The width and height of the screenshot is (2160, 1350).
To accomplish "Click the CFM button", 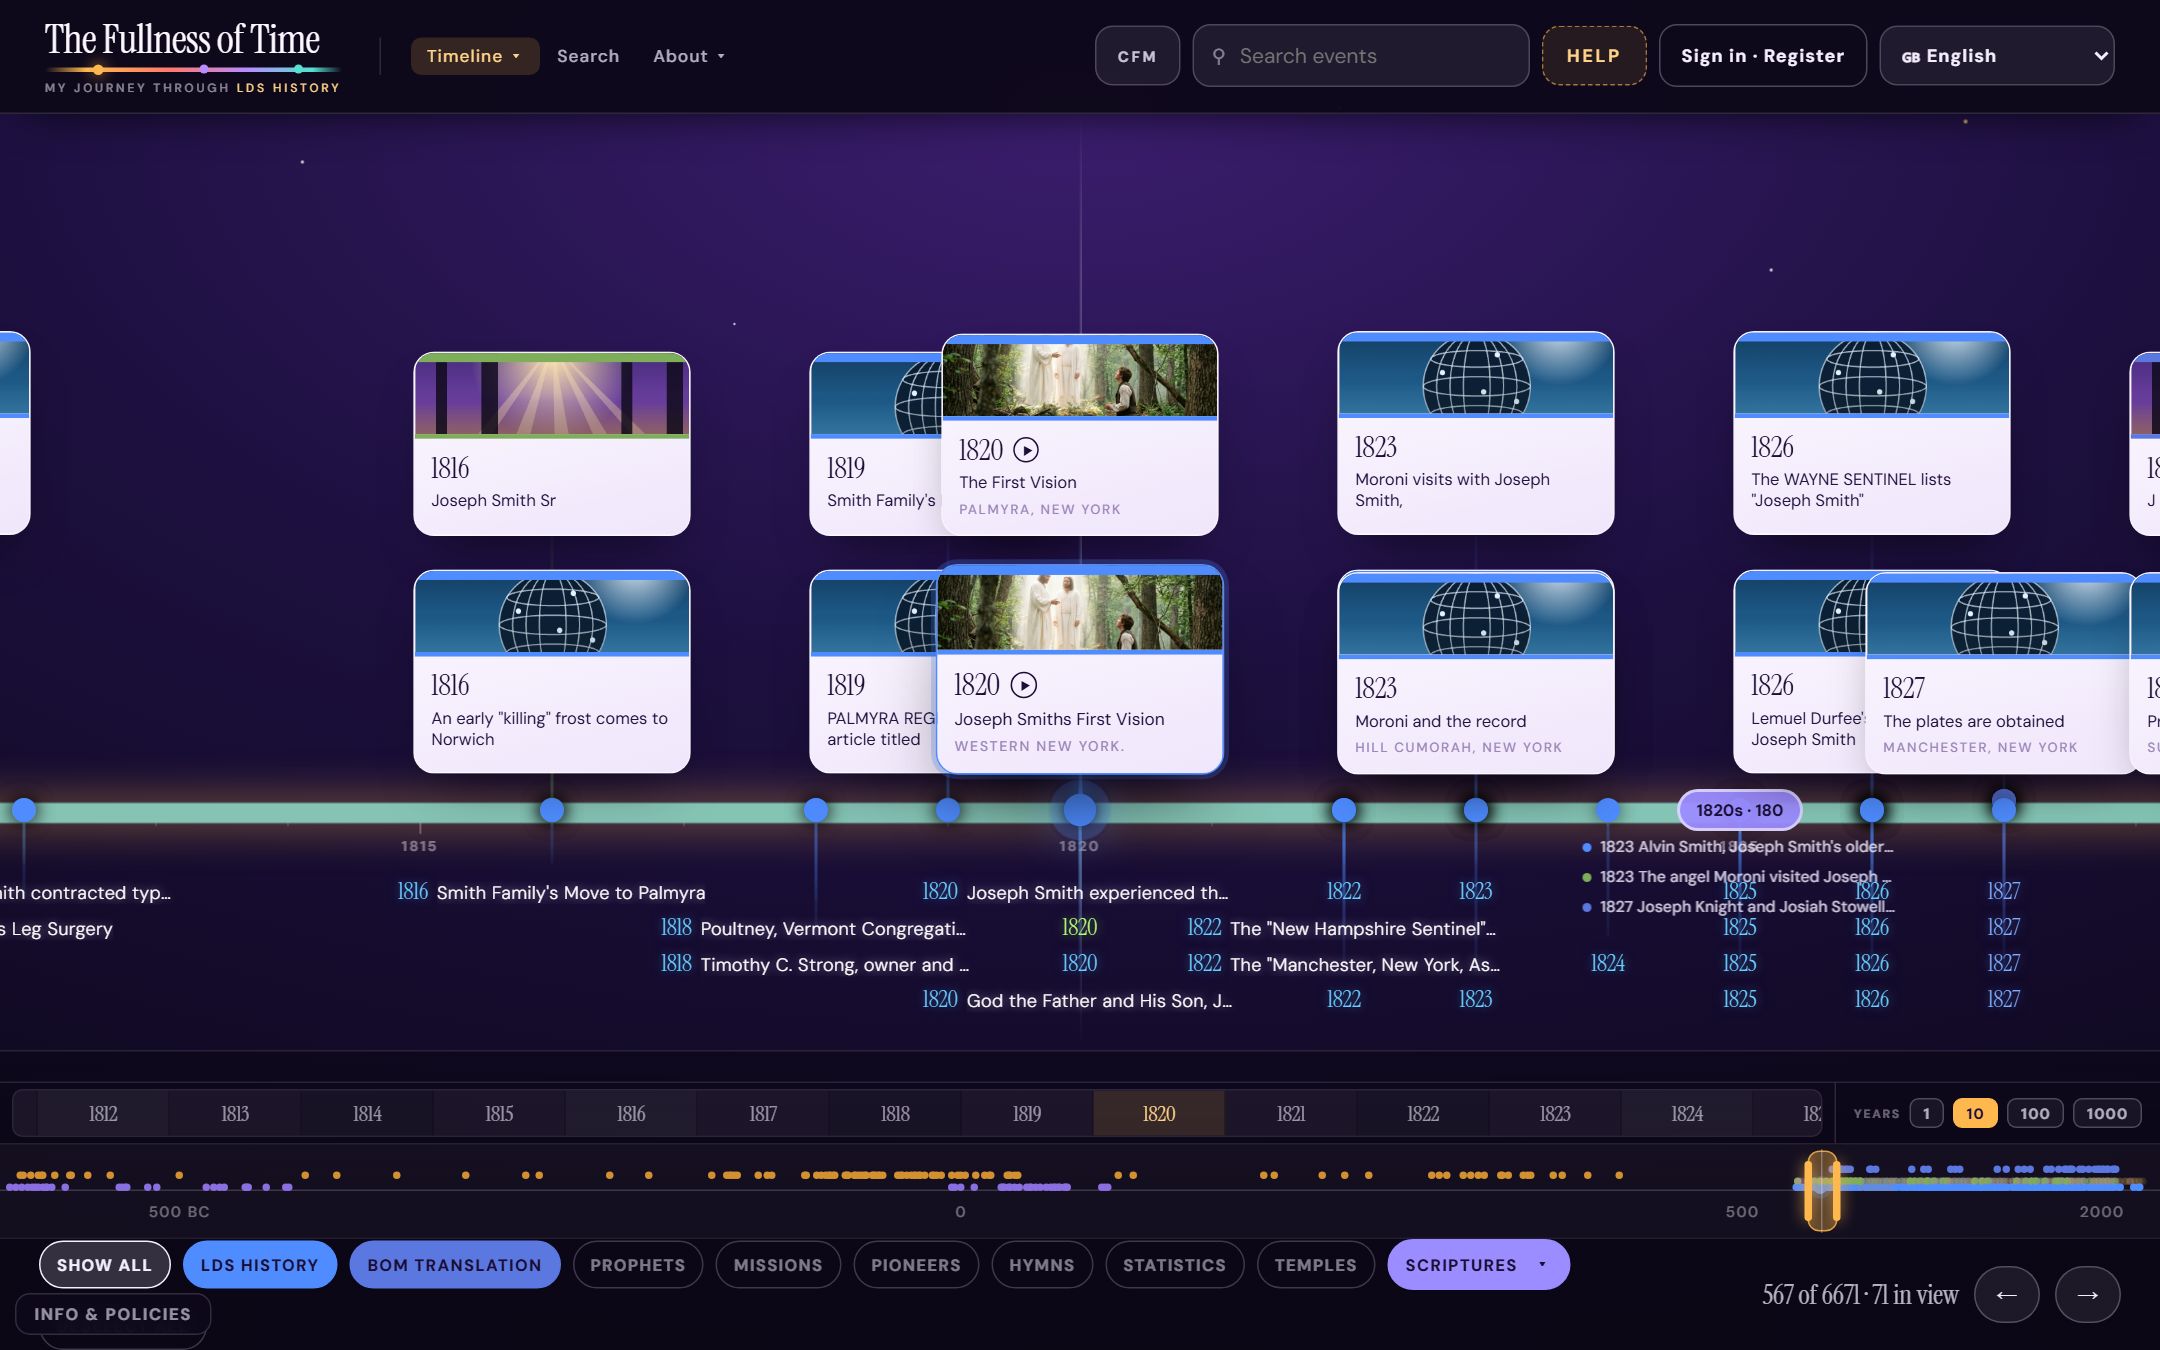I will [x=1137, y=56].
